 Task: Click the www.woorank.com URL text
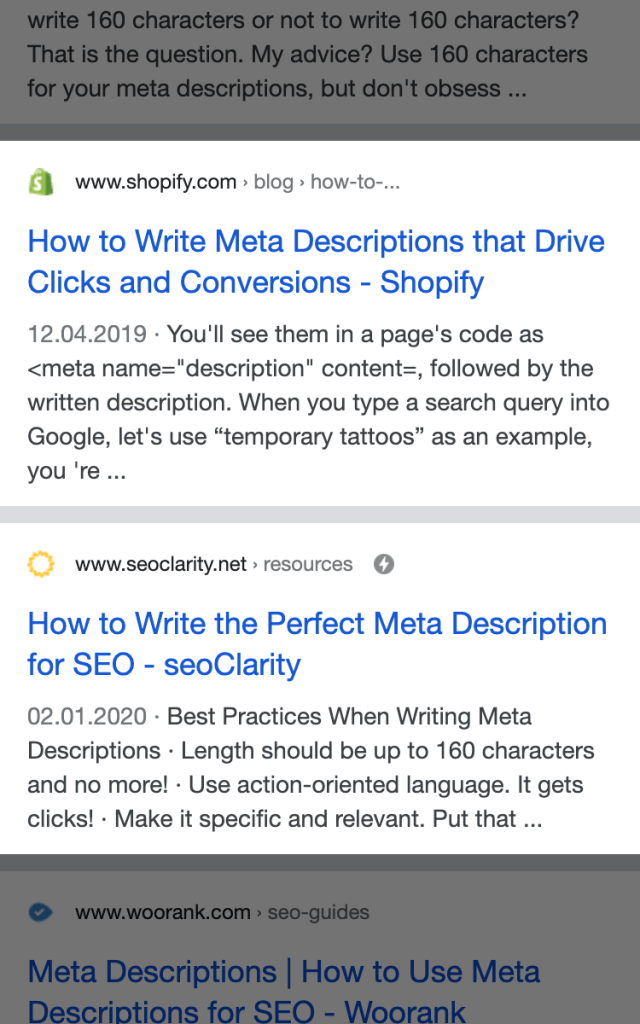click(x=163, y=912)
